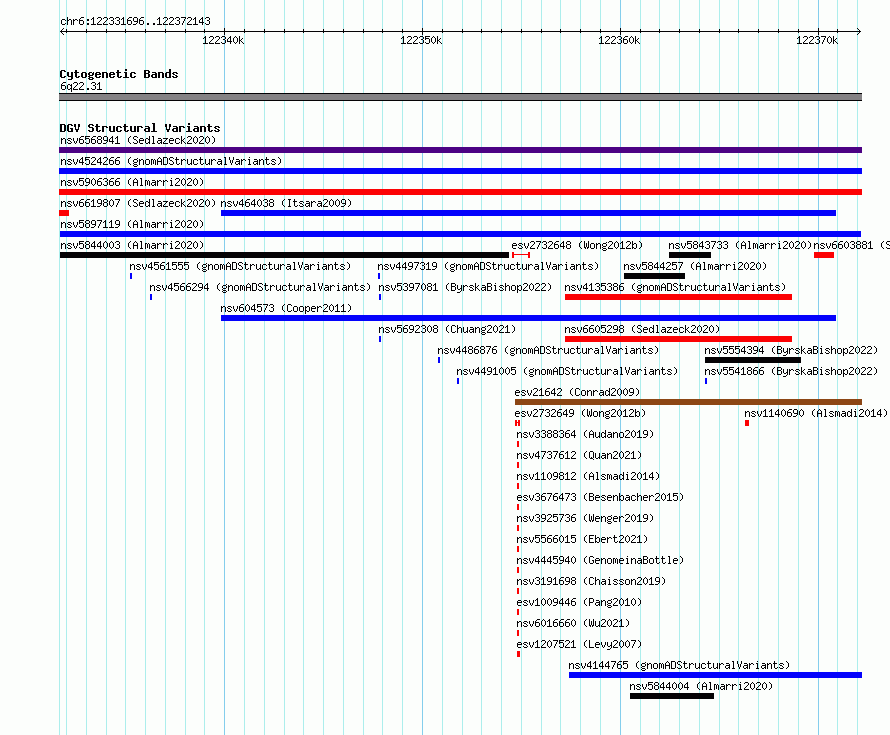890x735 pixels.
Task: Click the nsv5843733 (Almarri2020) label
Action: click(x=740, y=245)
